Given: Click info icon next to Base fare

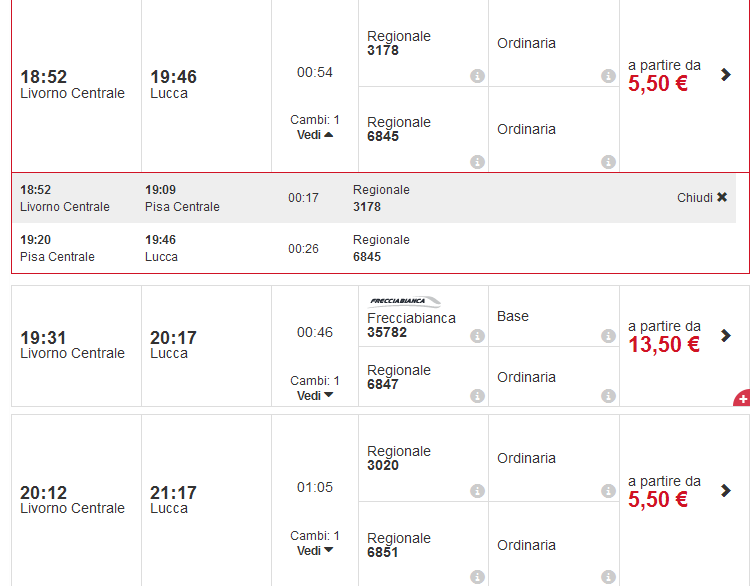Looking at the screenshot, I should pyautogui.click(x=608, y=336).
